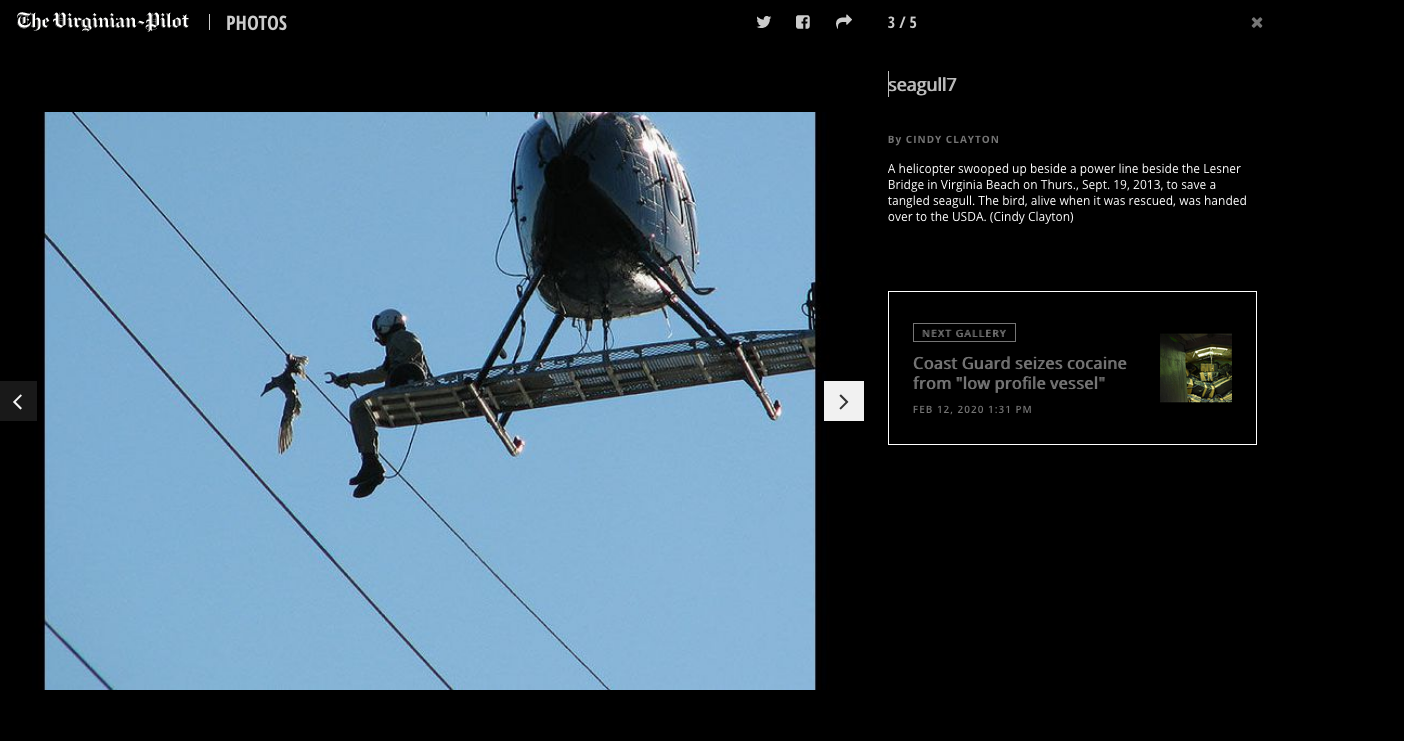
Task: Share this photo on Twitter
Action: coord(764,22)
